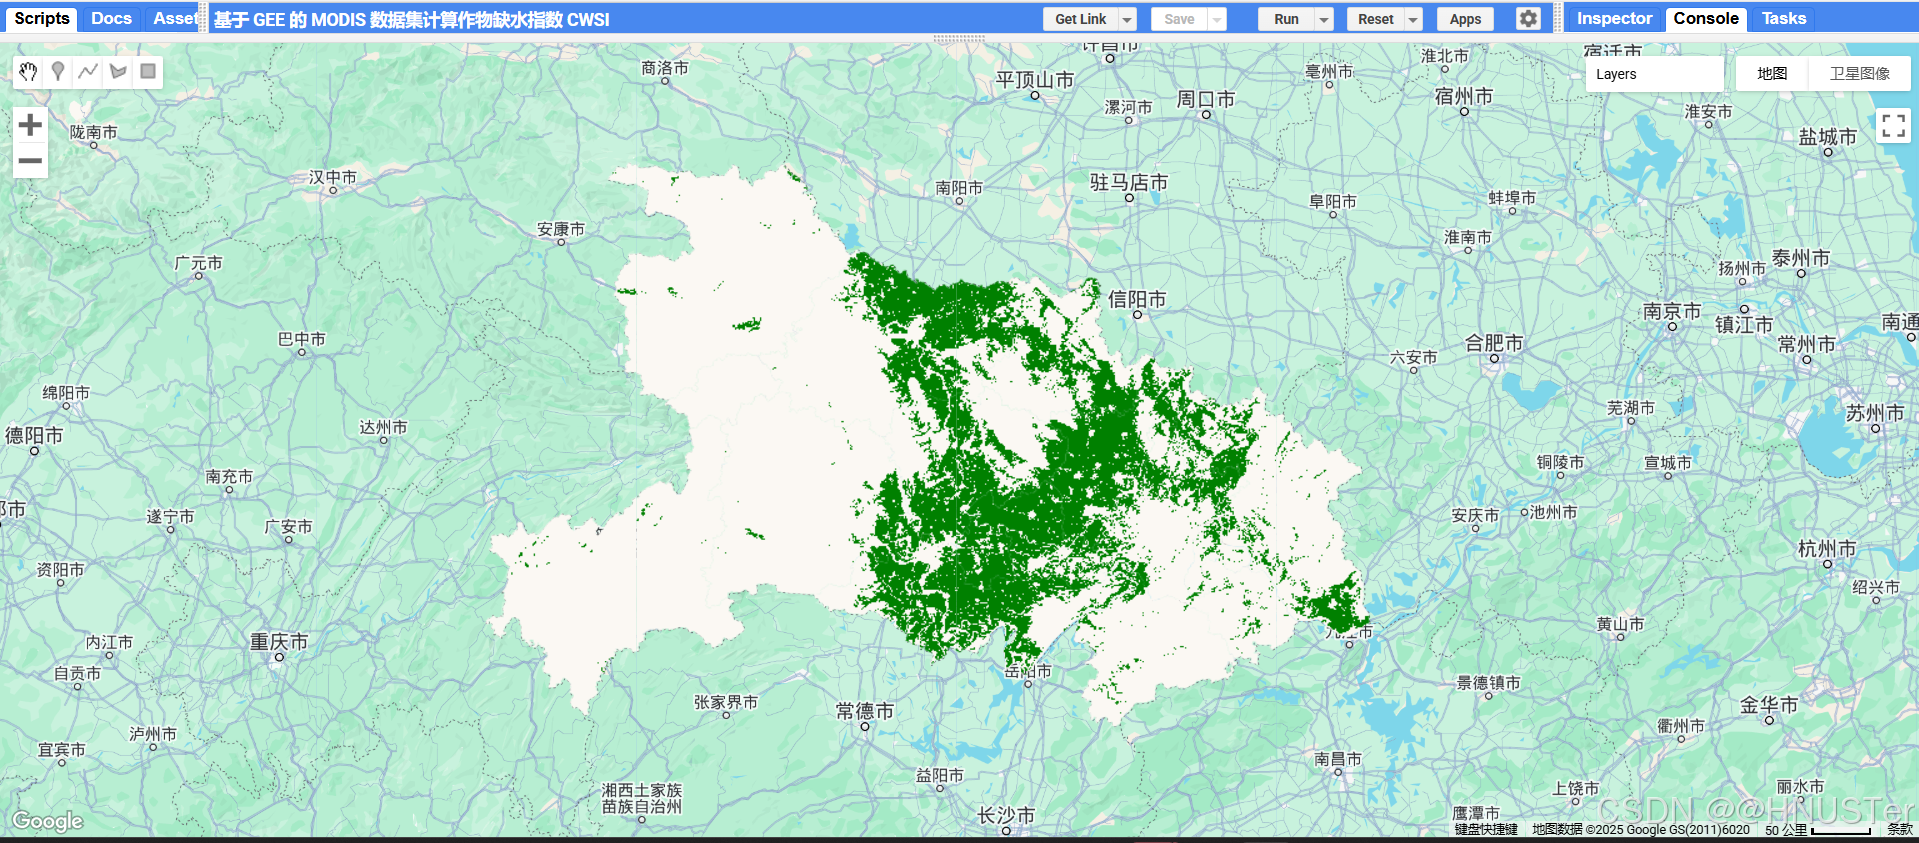
Task: Click the 南昌市 city label
Action: pyautogui.click(x=1338, y=759)
